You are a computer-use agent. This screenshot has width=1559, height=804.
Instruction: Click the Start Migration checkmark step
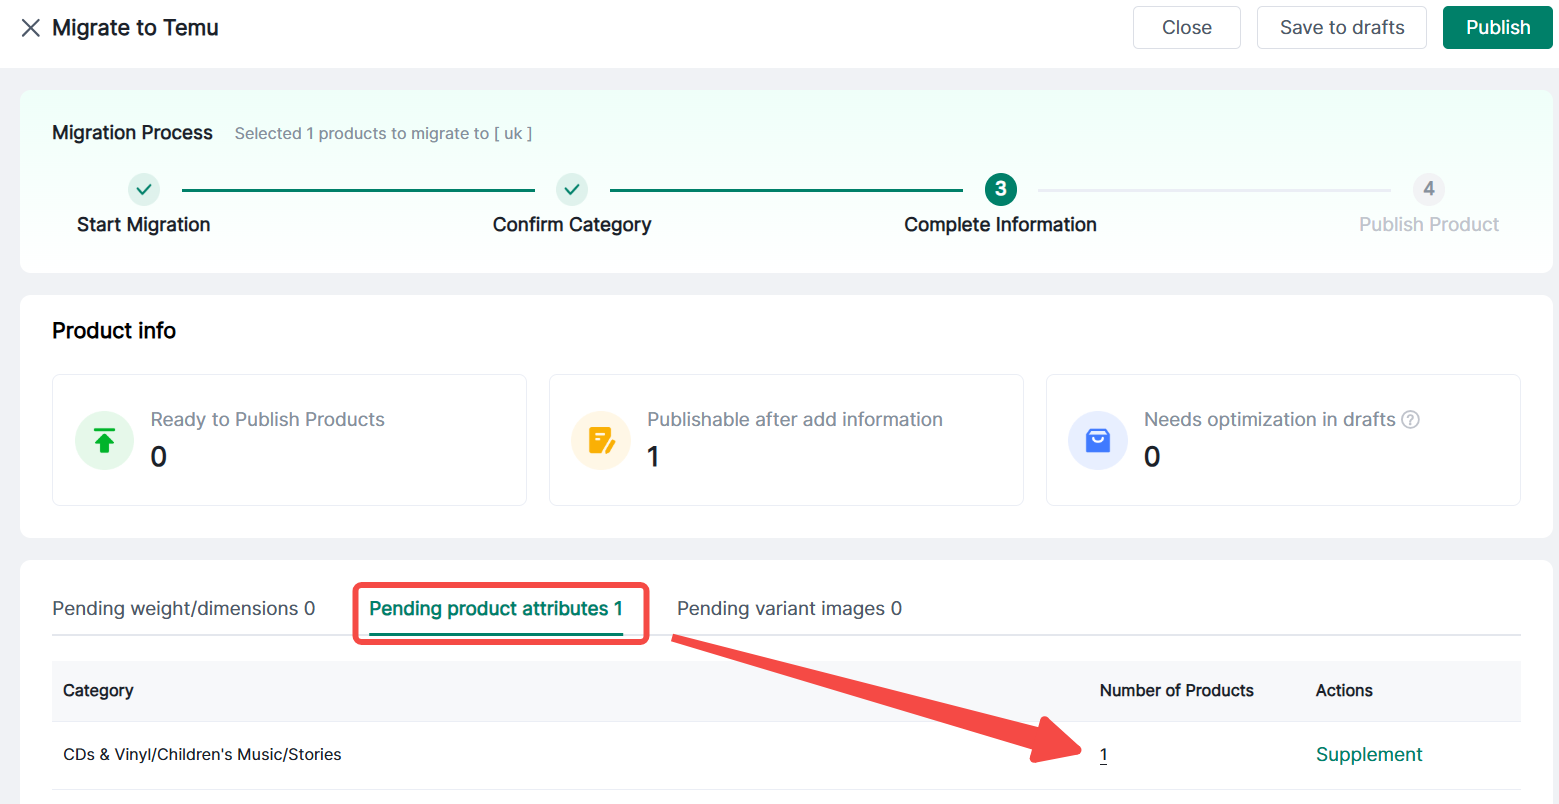tap(144, 189)
